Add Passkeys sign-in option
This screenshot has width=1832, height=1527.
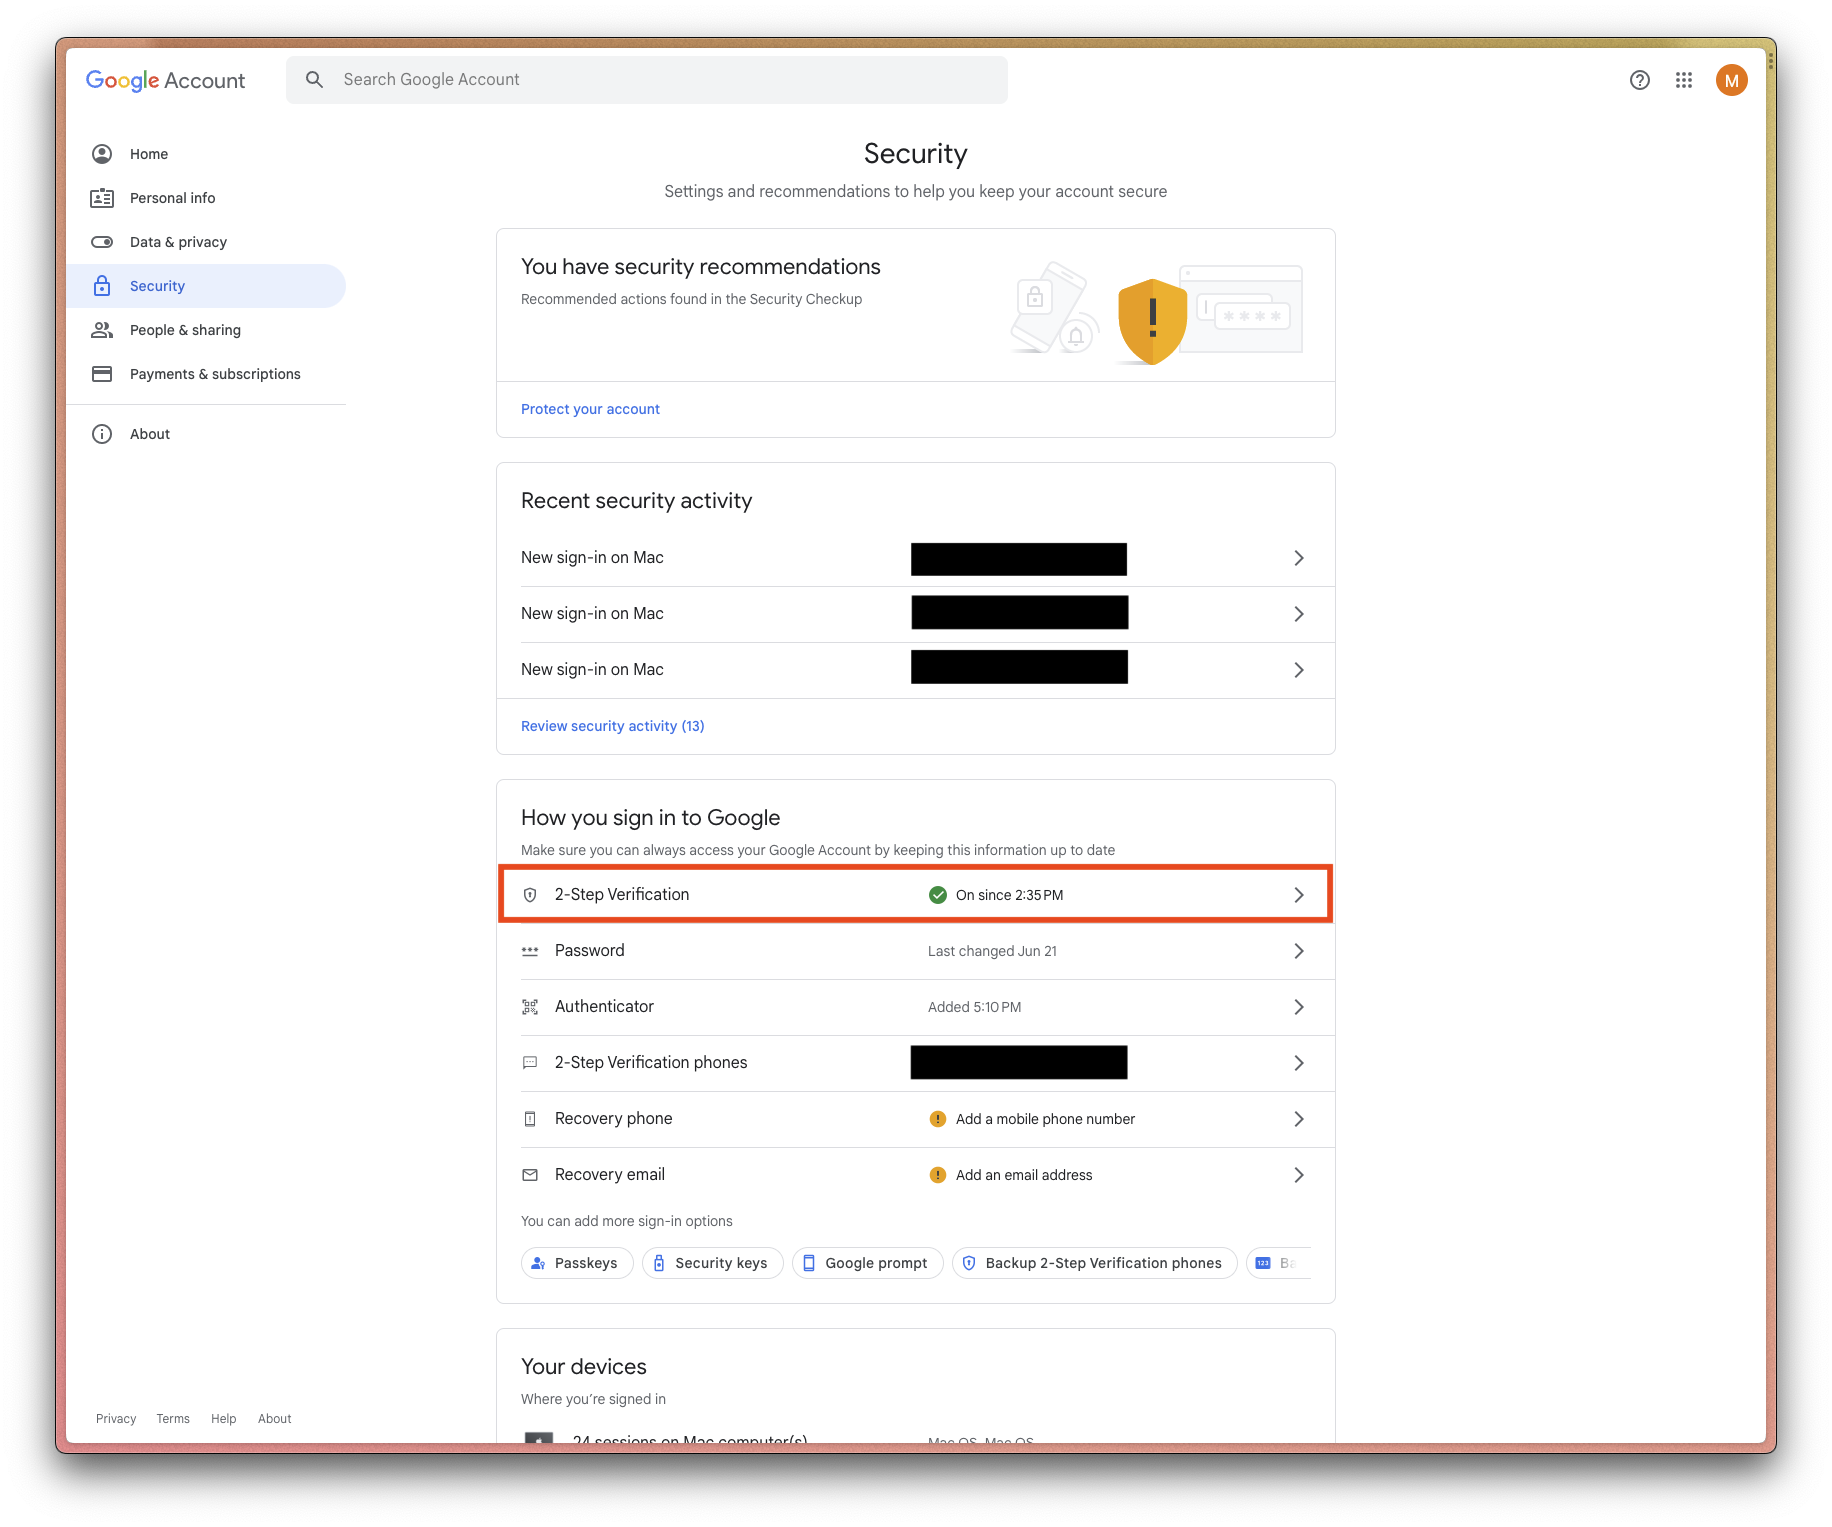[577, 1263]
